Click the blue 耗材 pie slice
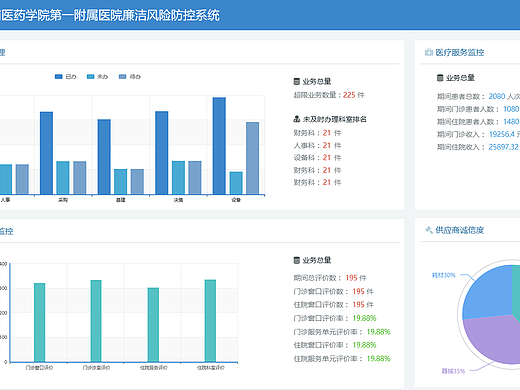 [x=490, y=293]
